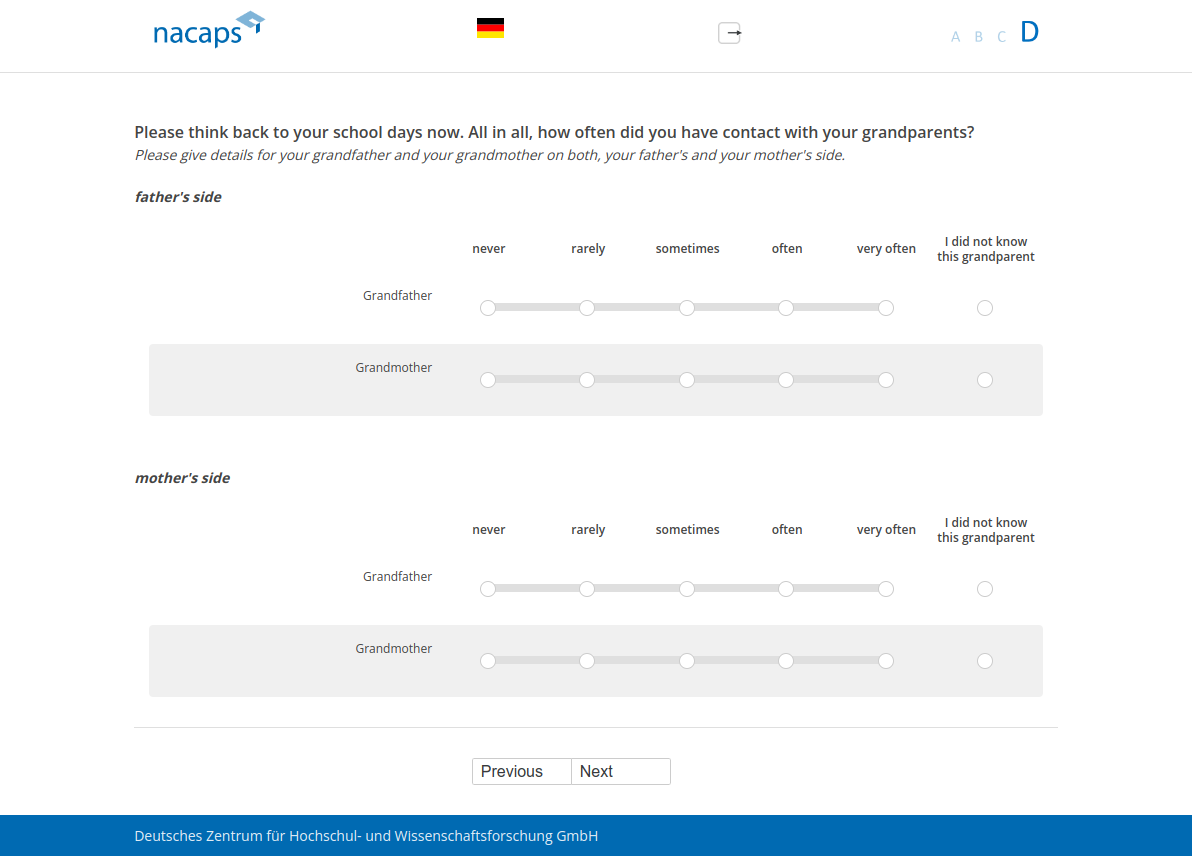The height and width of the screenshot is (865, 1192).
Task: Select 'sometimes' for father's side Grandfather
Action: point(687,308)
